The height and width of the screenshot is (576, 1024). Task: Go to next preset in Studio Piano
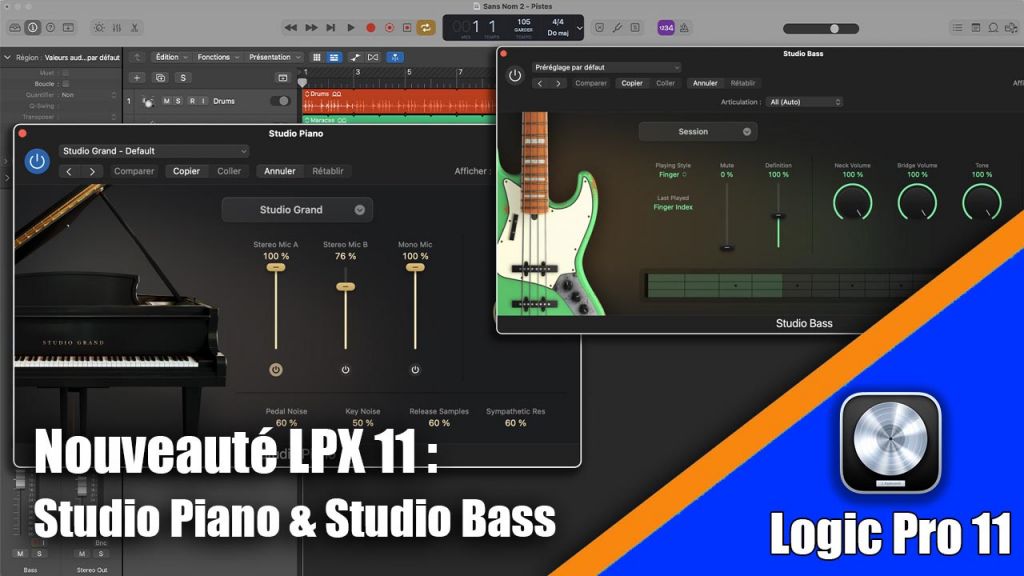(x=92, y=171)
